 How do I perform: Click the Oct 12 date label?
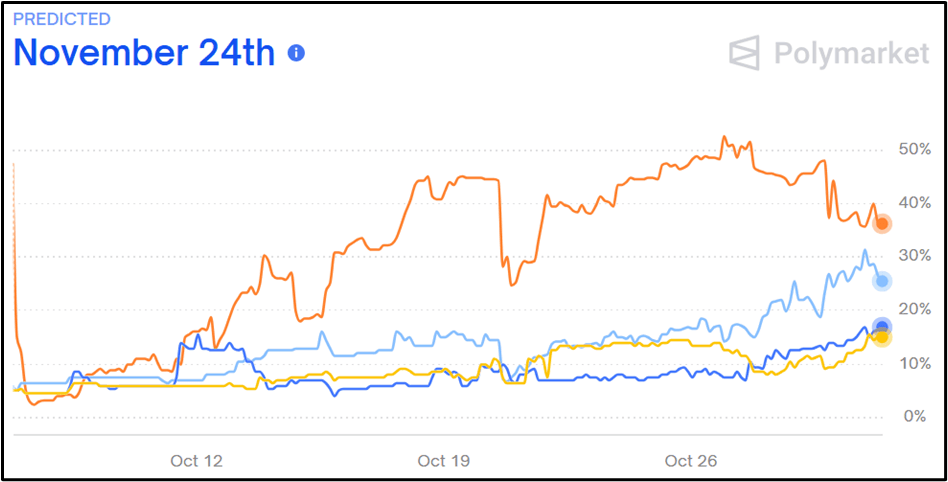(x=196, y=461)
